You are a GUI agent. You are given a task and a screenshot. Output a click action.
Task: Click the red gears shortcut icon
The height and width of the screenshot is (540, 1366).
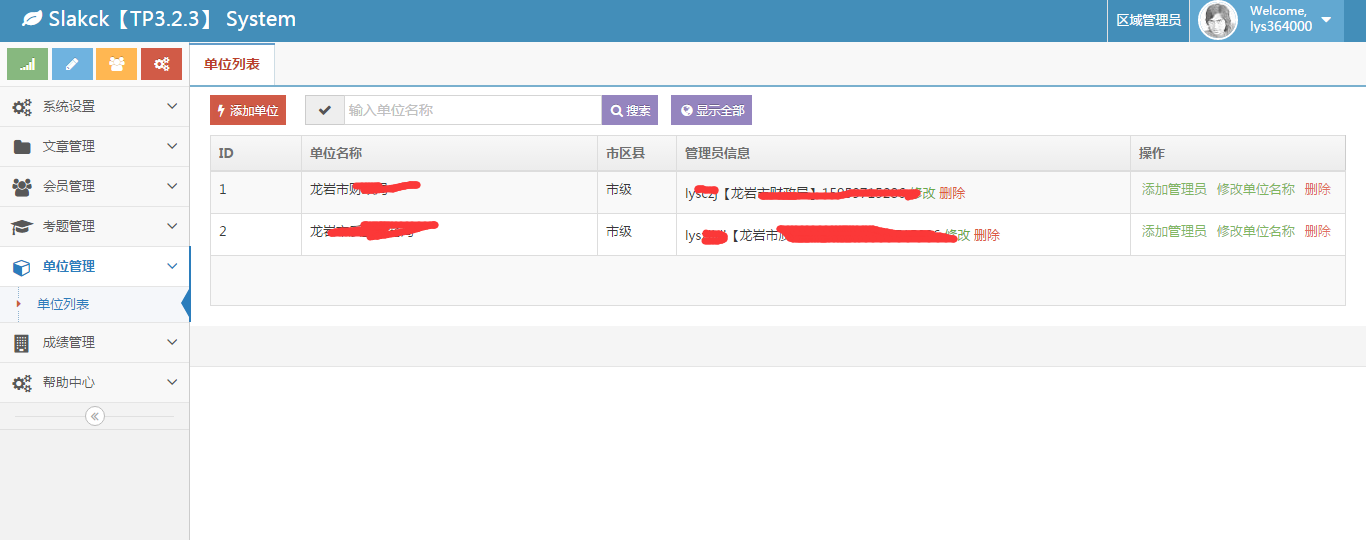click(161, 64)
